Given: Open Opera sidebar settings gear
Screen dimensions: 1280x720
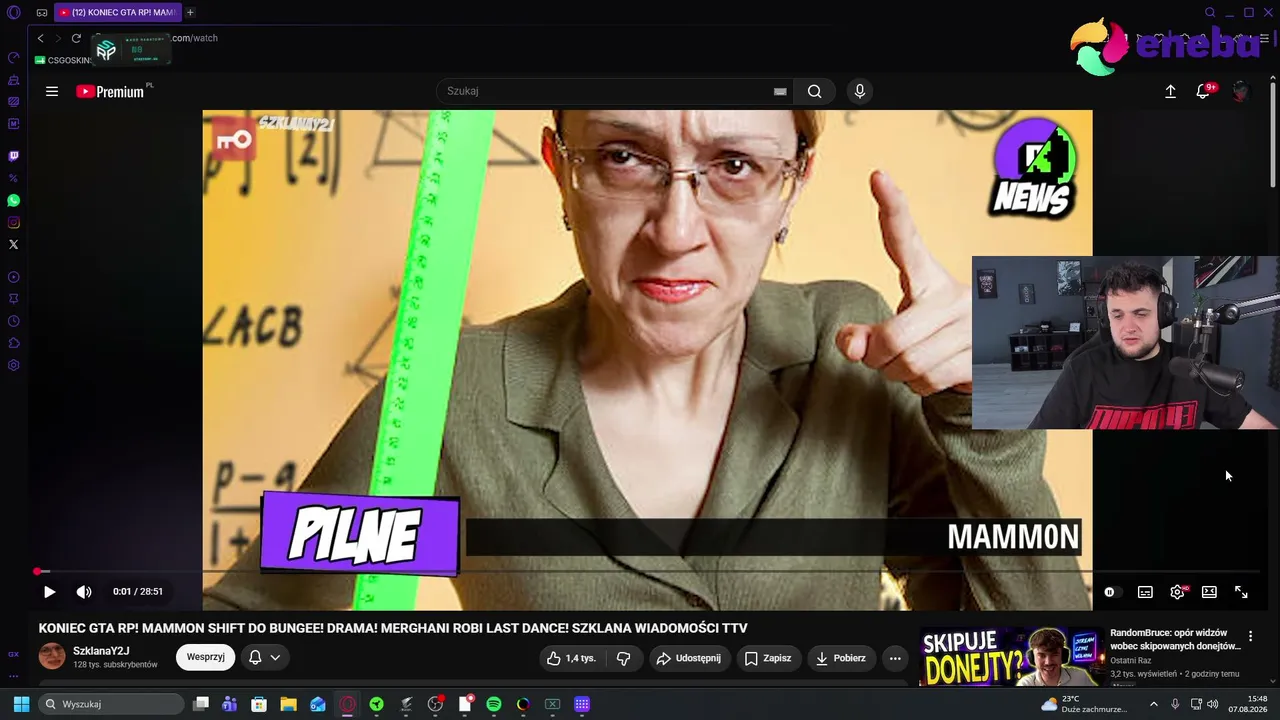Looking at the screenshot, I should [14, 365].
